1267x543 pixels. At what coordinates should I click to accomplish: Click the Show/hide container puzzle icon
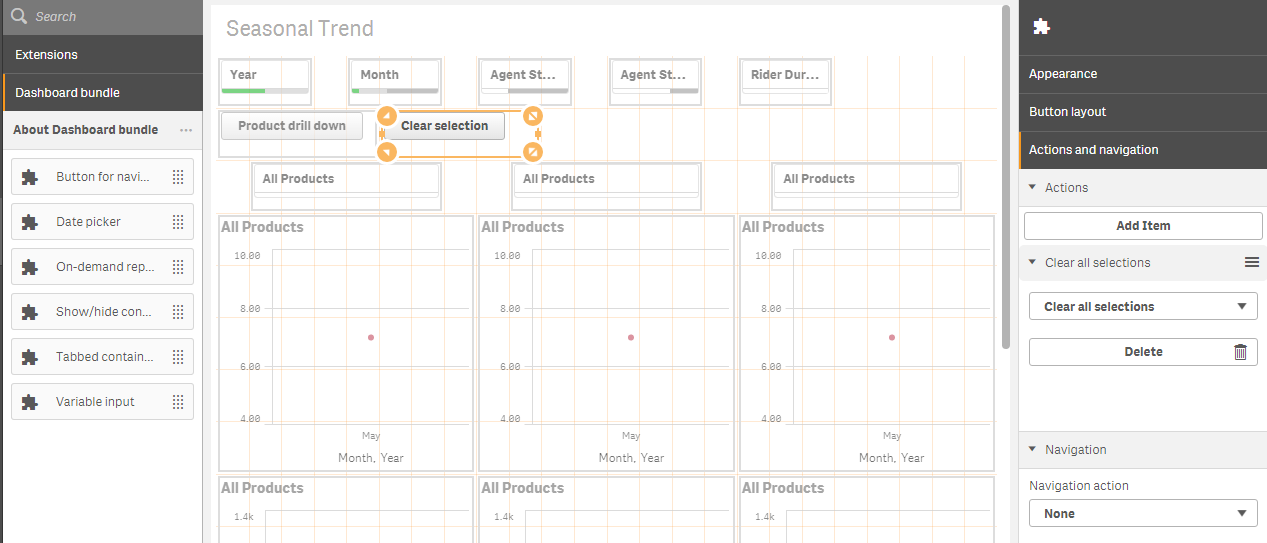30,312
